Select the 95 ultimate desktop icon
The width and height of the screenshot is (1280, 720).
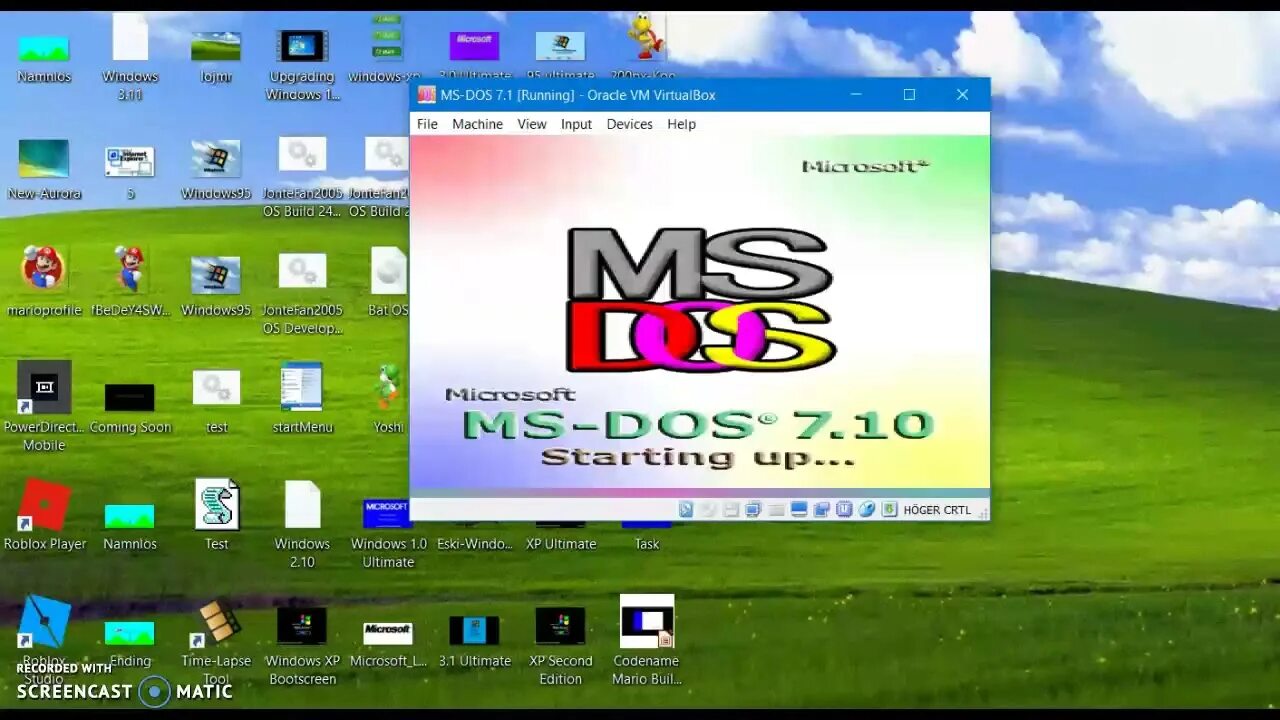pyautogui.click(x=560, y=55)
